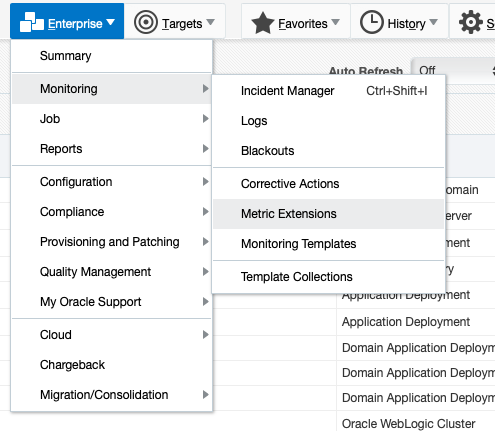Open Incident Manager from the submenu
This screenshot has width=495, height=431.
328,91
